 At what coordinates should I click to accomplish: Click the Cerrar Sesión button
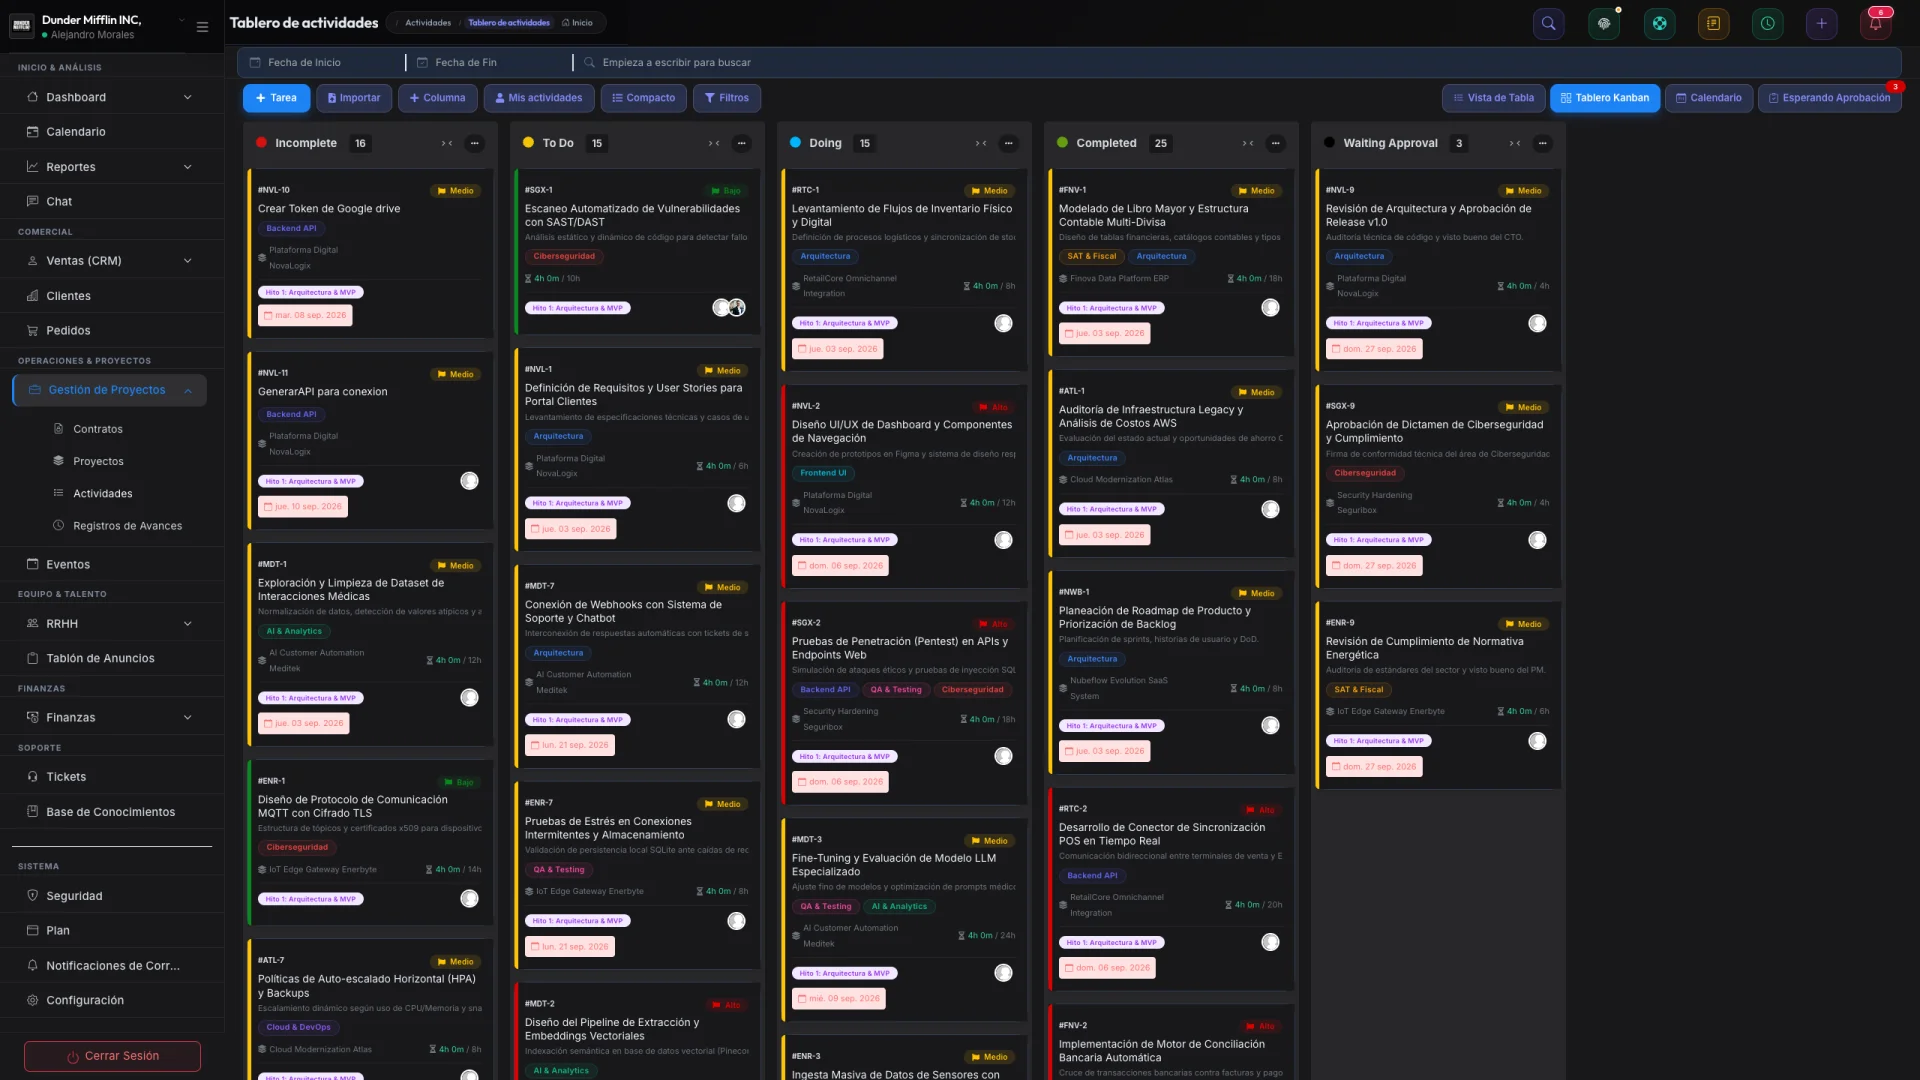(112, 1056)
